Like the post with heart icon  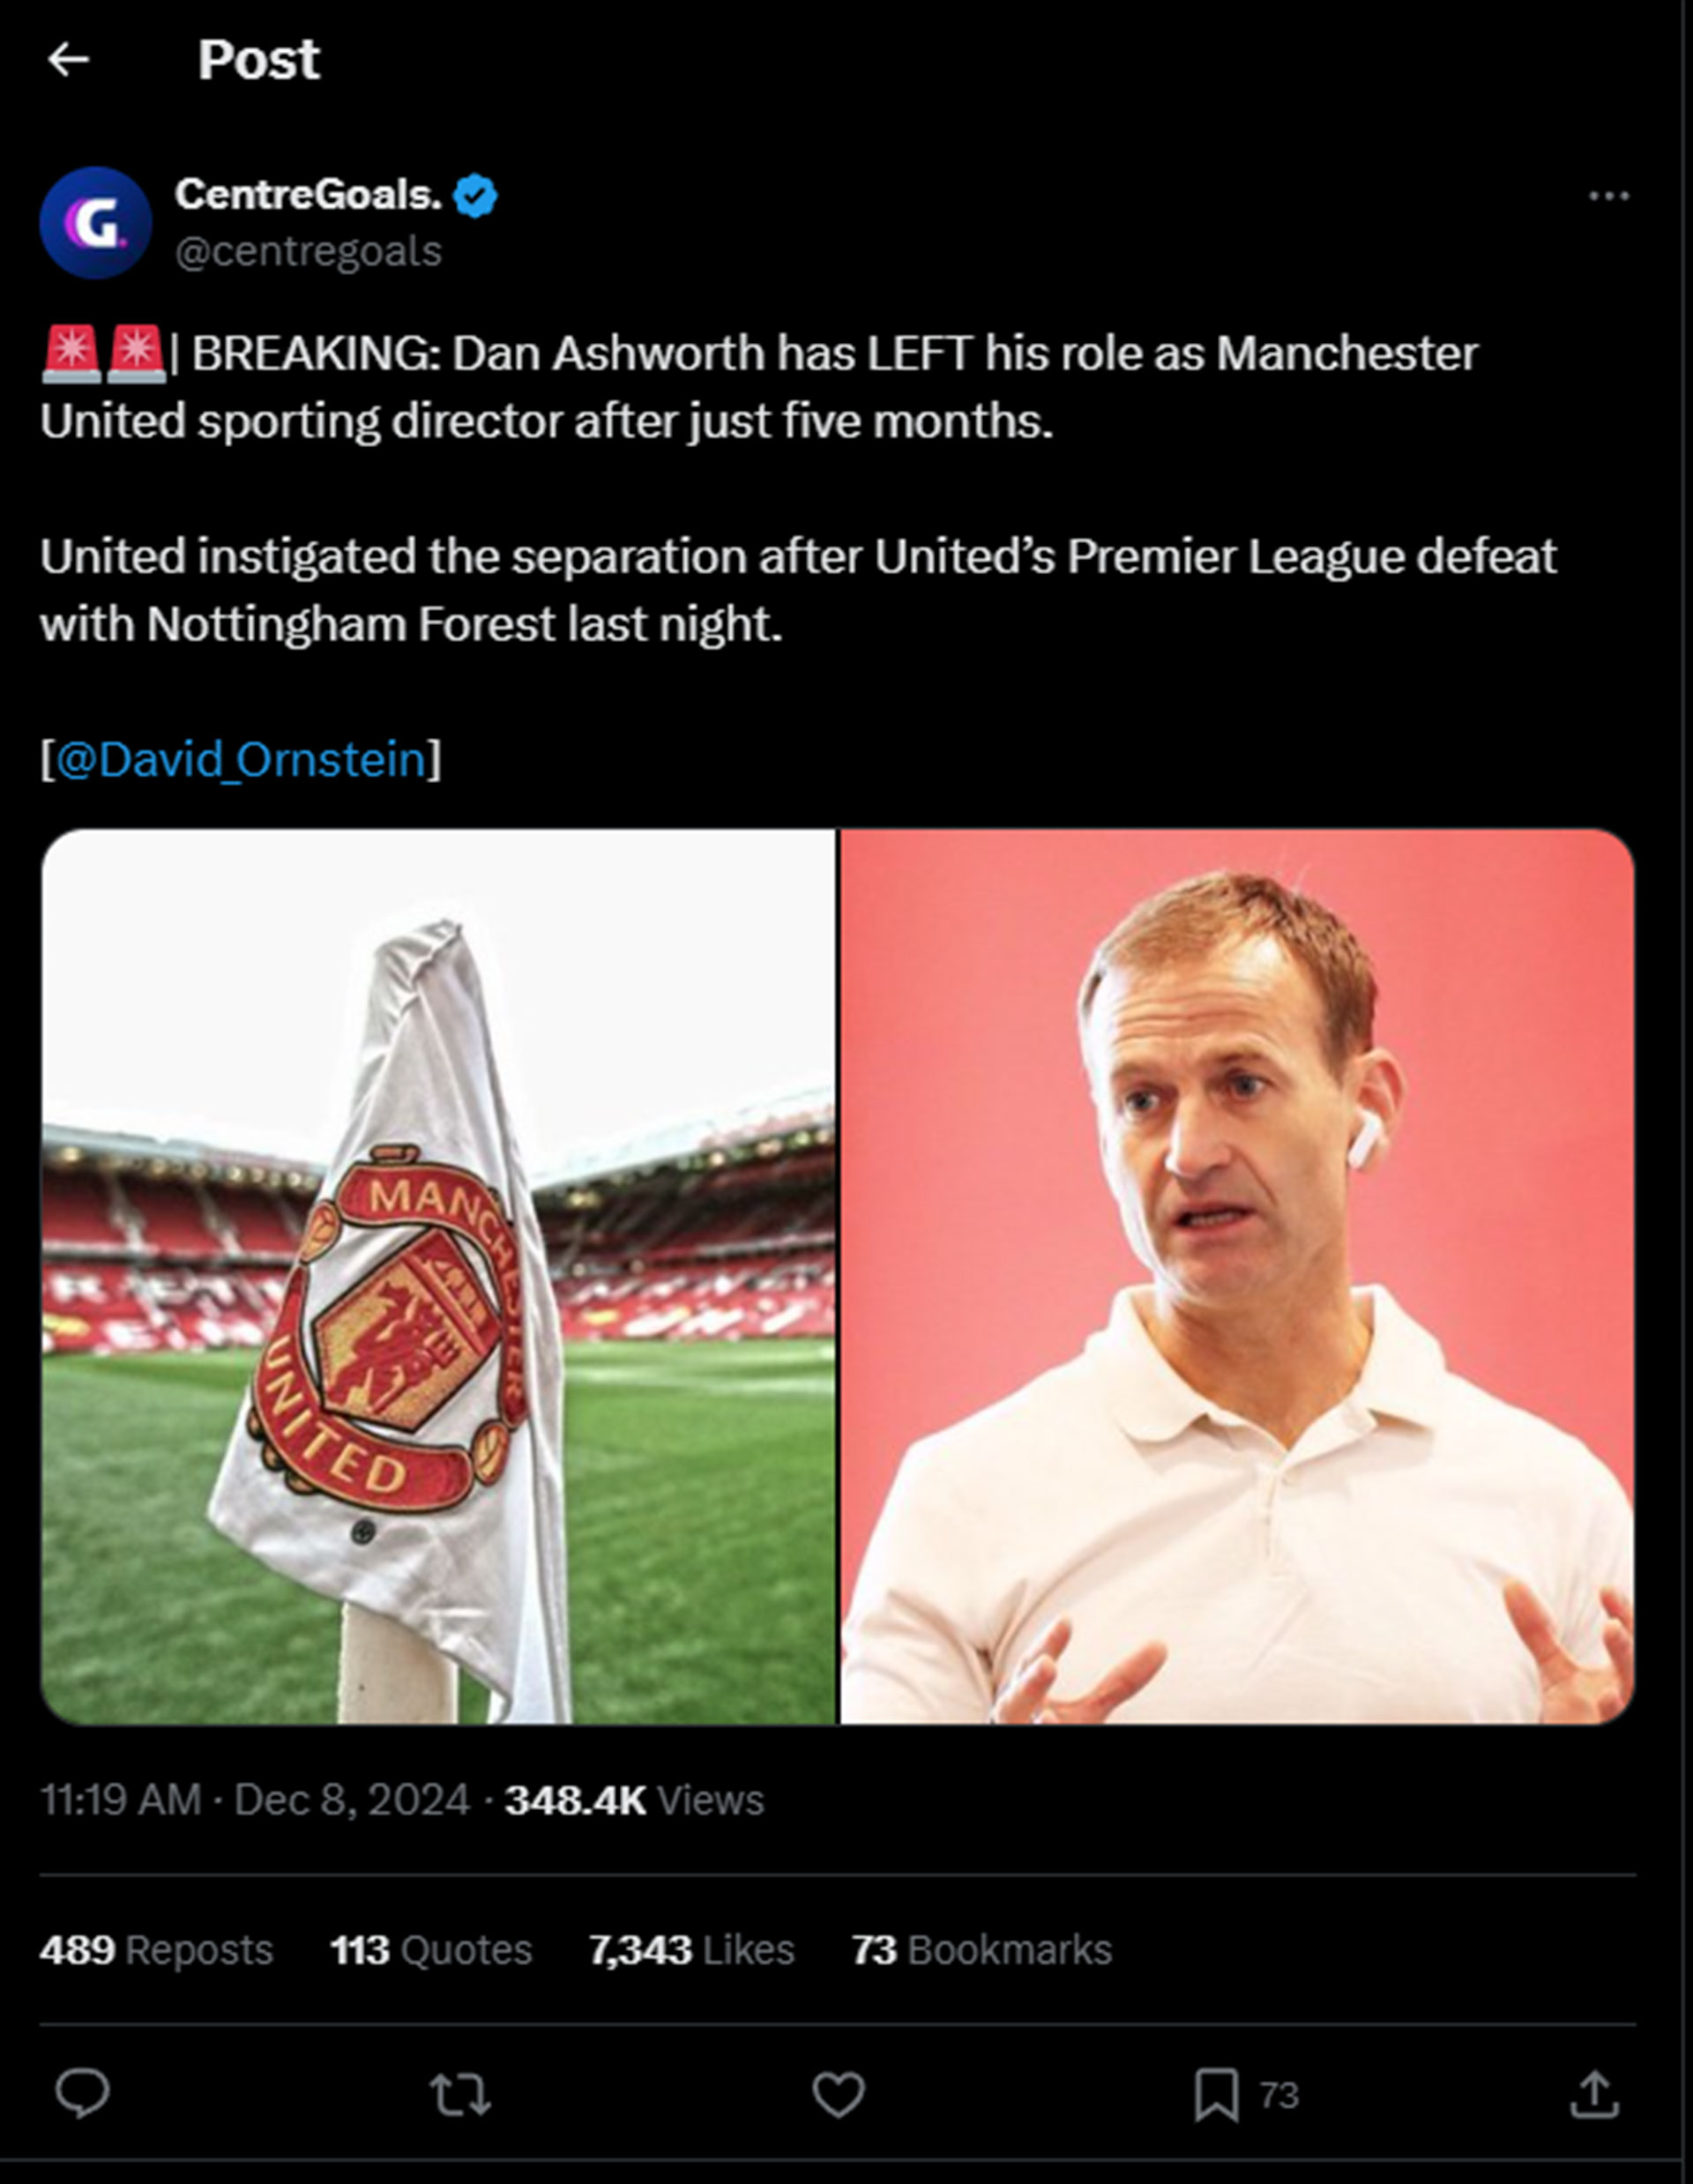838,2094
